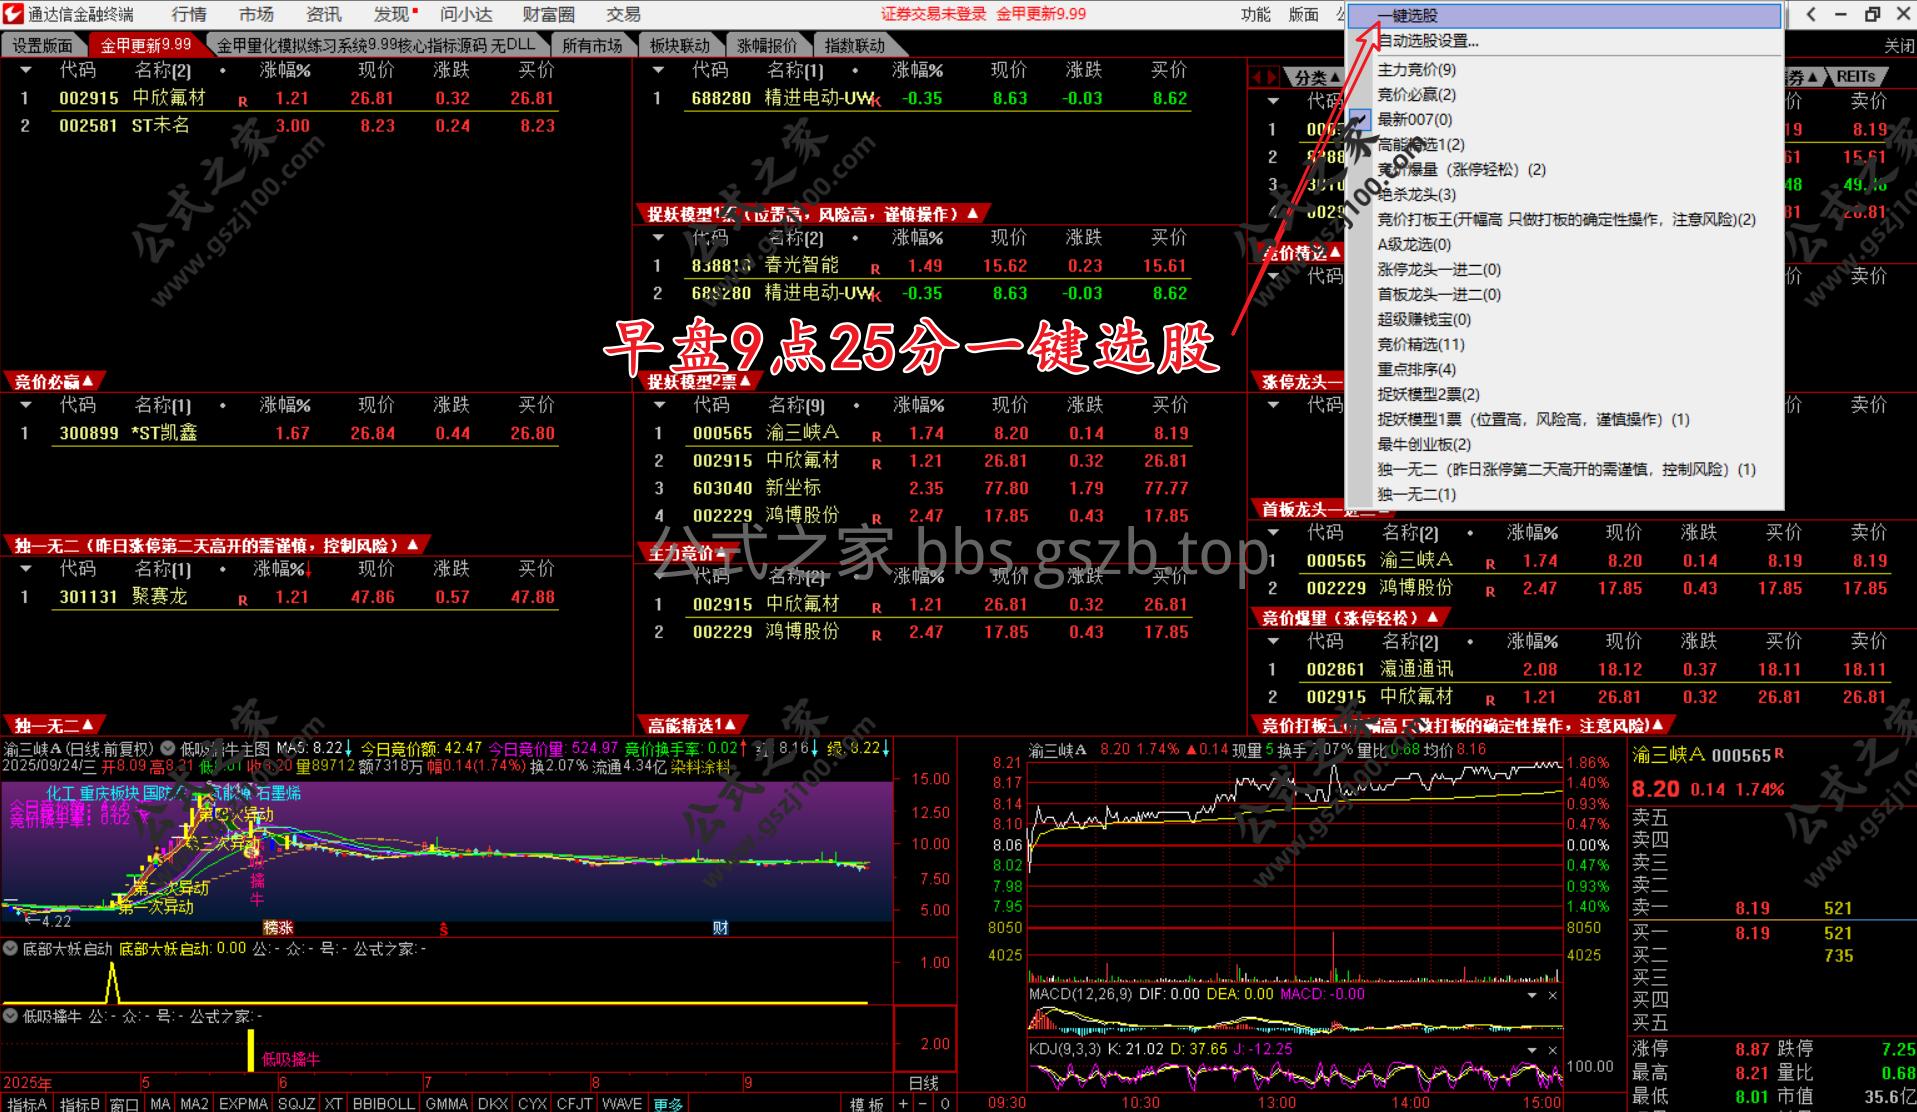Click the 关闭 button at top right
Screen dimensions: 1917x1112
click(1899, 46)
